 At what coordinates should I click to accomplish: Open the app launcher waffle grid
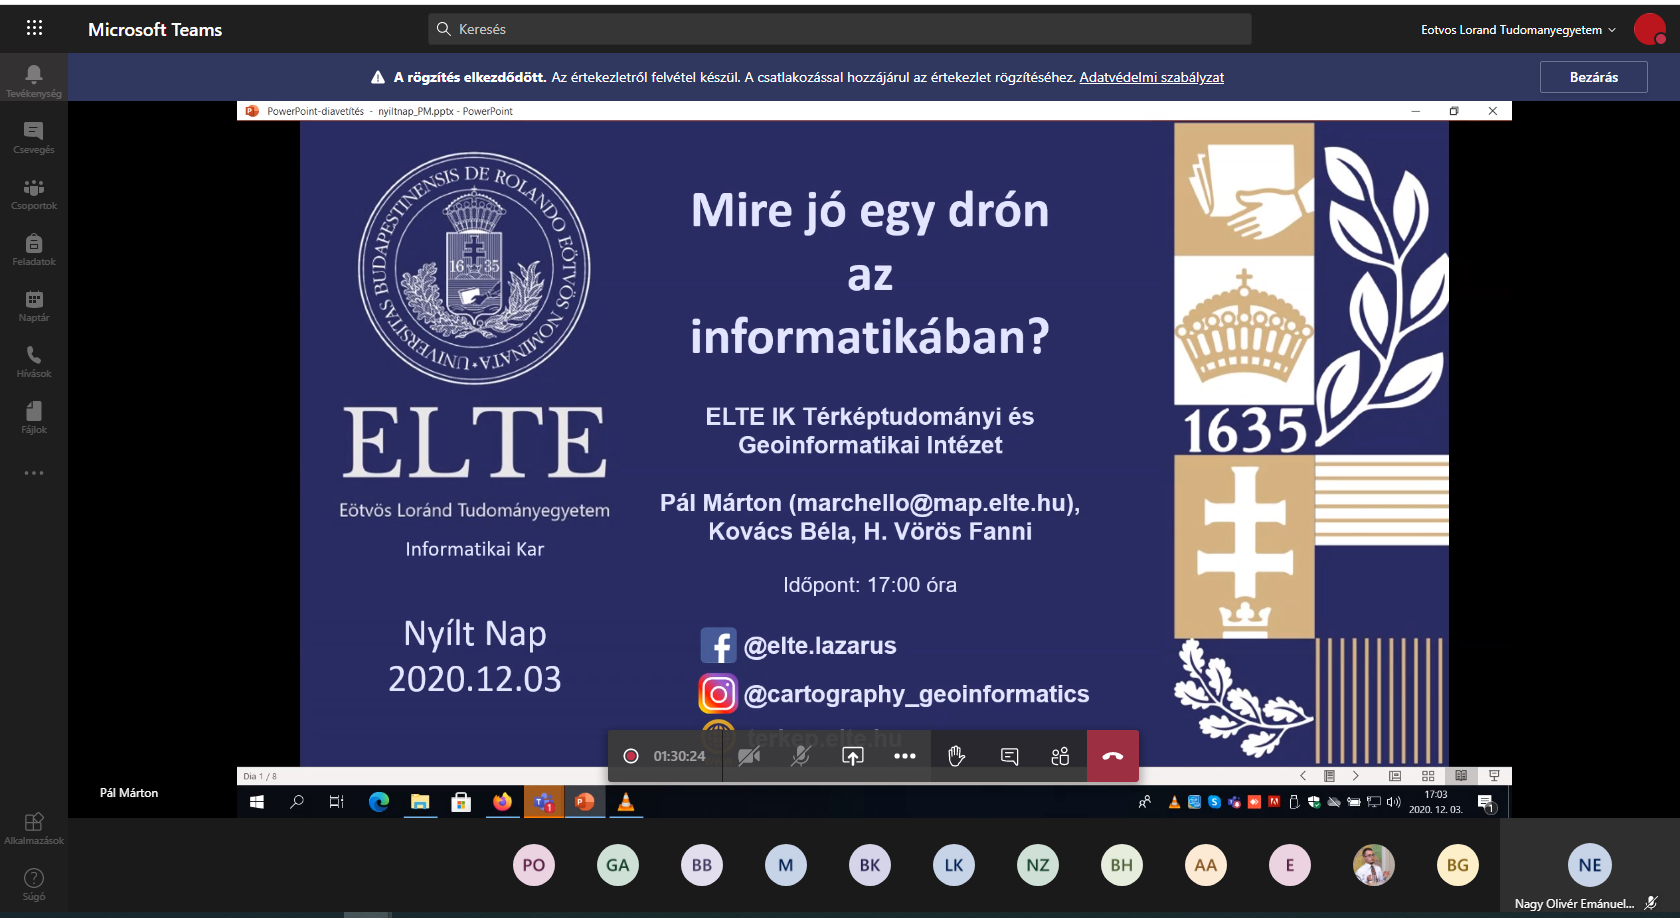point(34,28)
